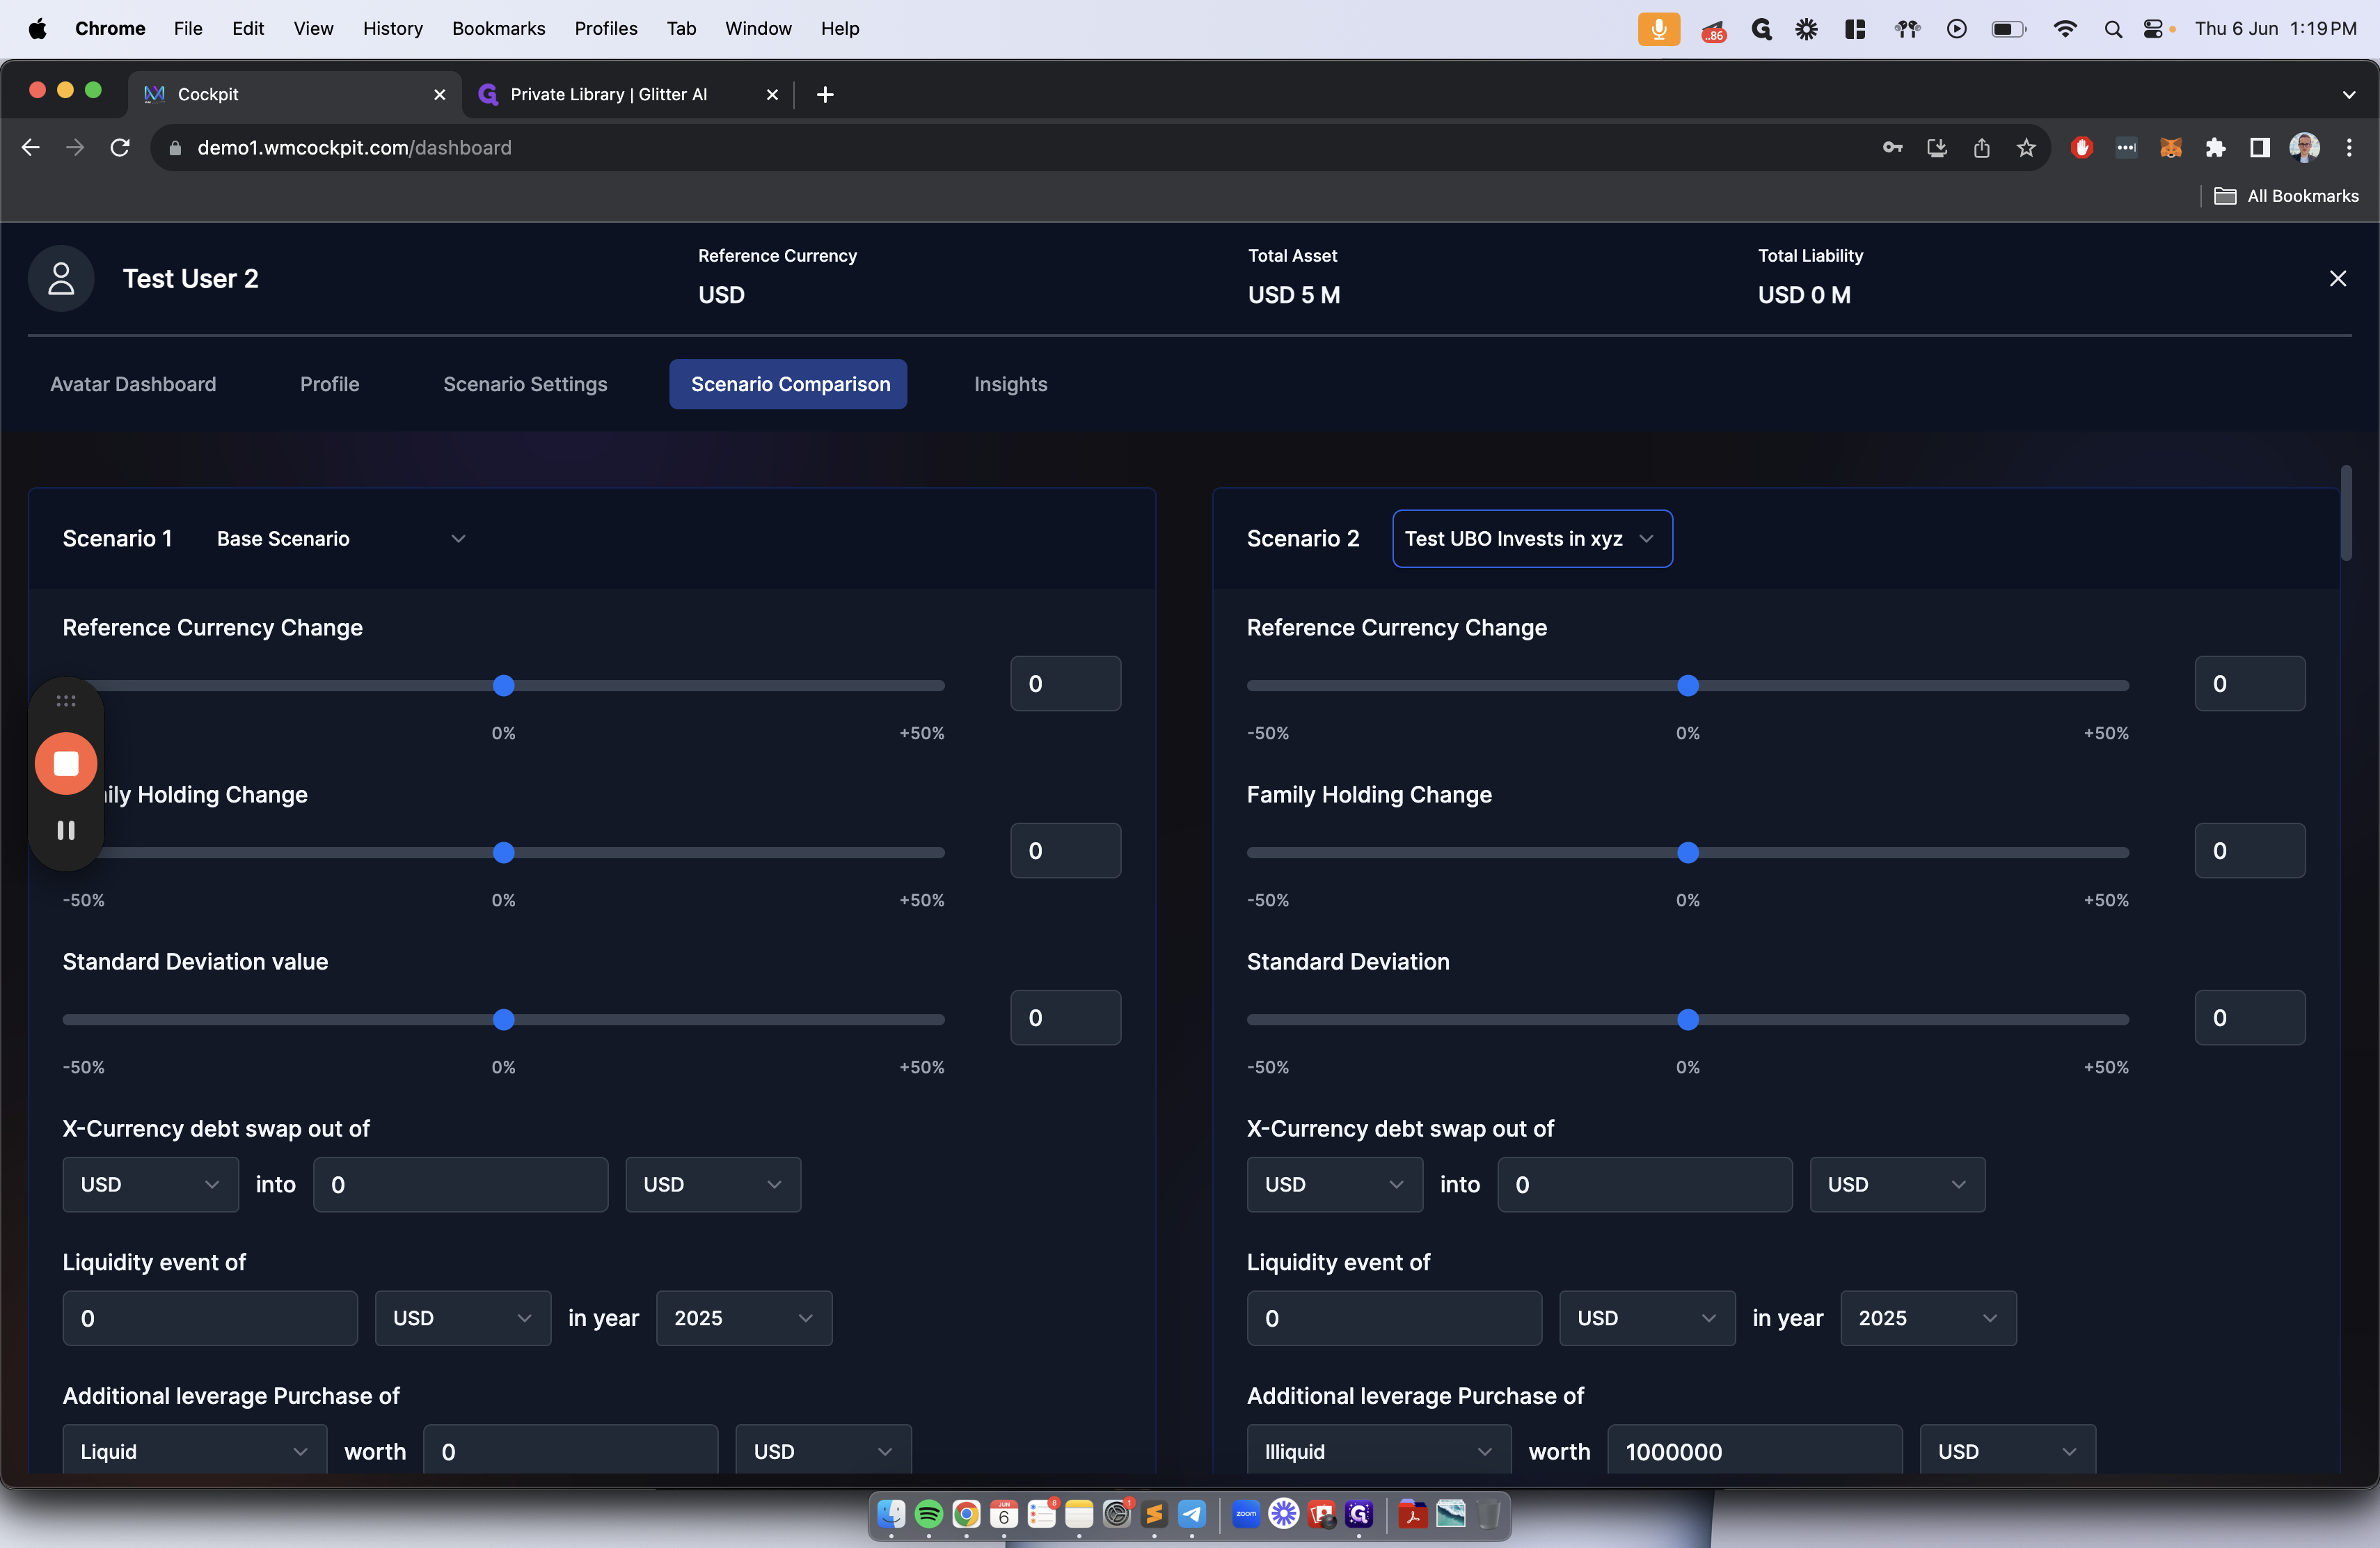Viewport: 2380px width, 1548px height.
Task: Toggle the Chrome side panel icon
Action: [x=2259, y=147]
